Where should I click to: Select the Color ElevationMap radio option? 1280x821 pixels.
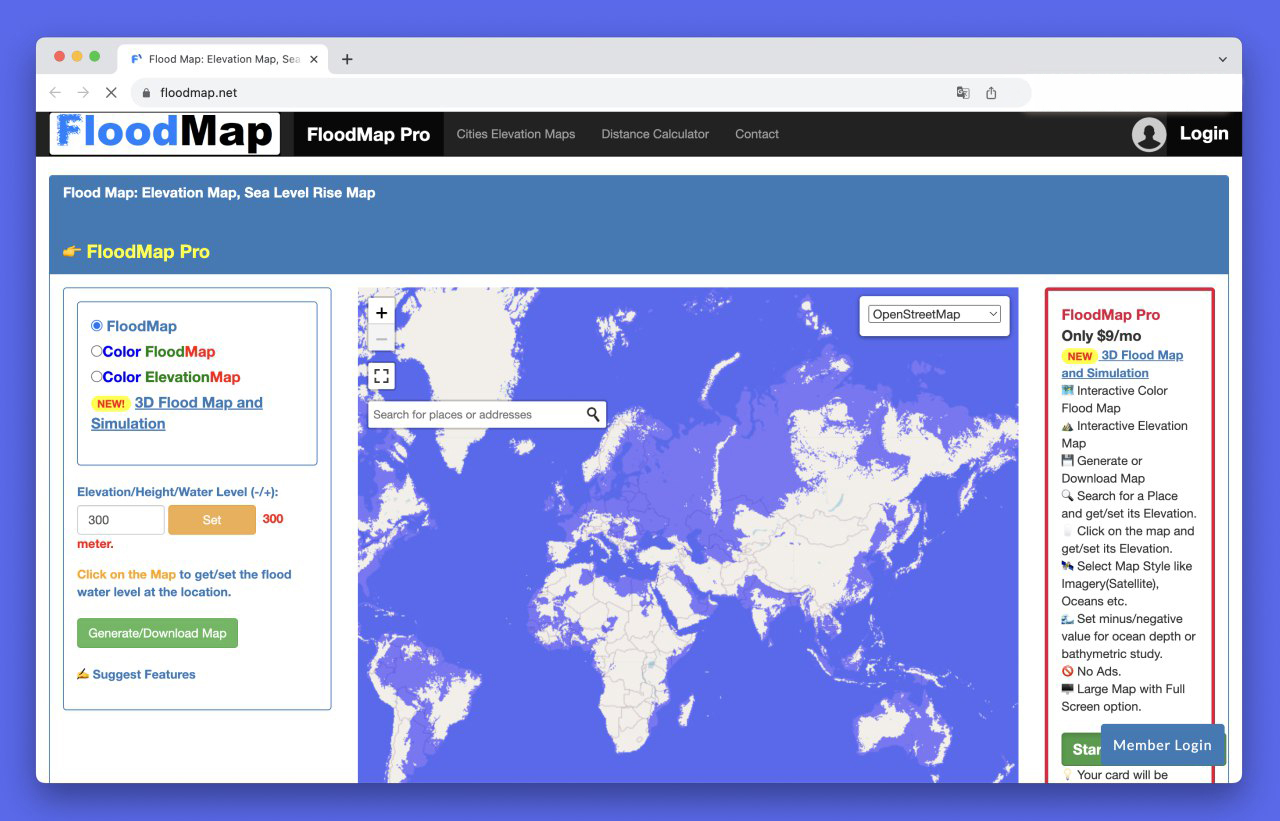[97, 377]
